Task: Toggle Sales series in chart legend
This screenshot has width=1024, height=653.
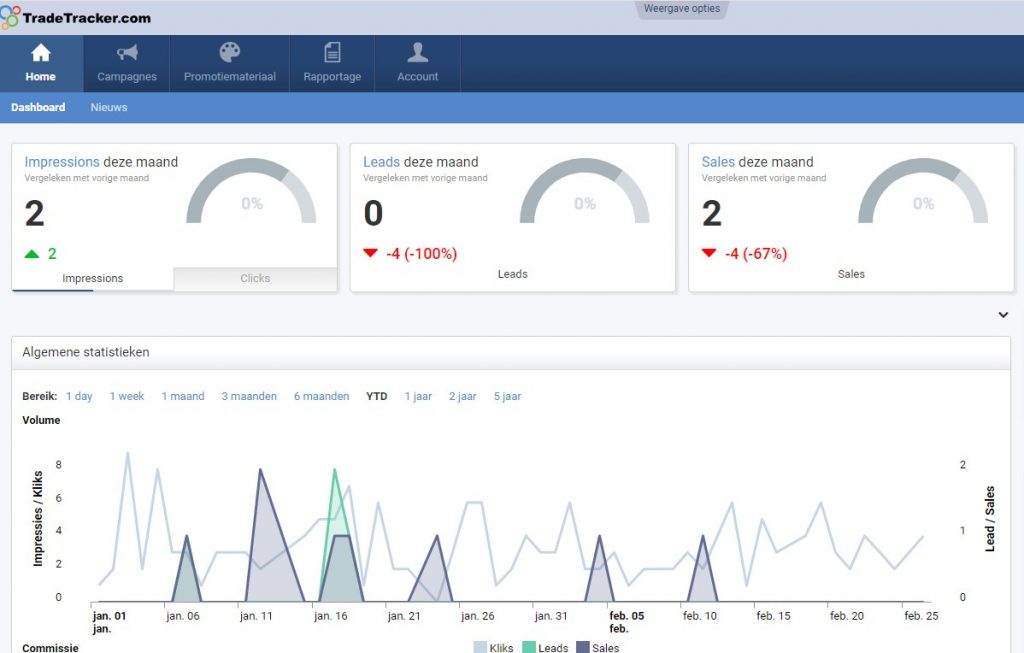Action: (597, 648)
